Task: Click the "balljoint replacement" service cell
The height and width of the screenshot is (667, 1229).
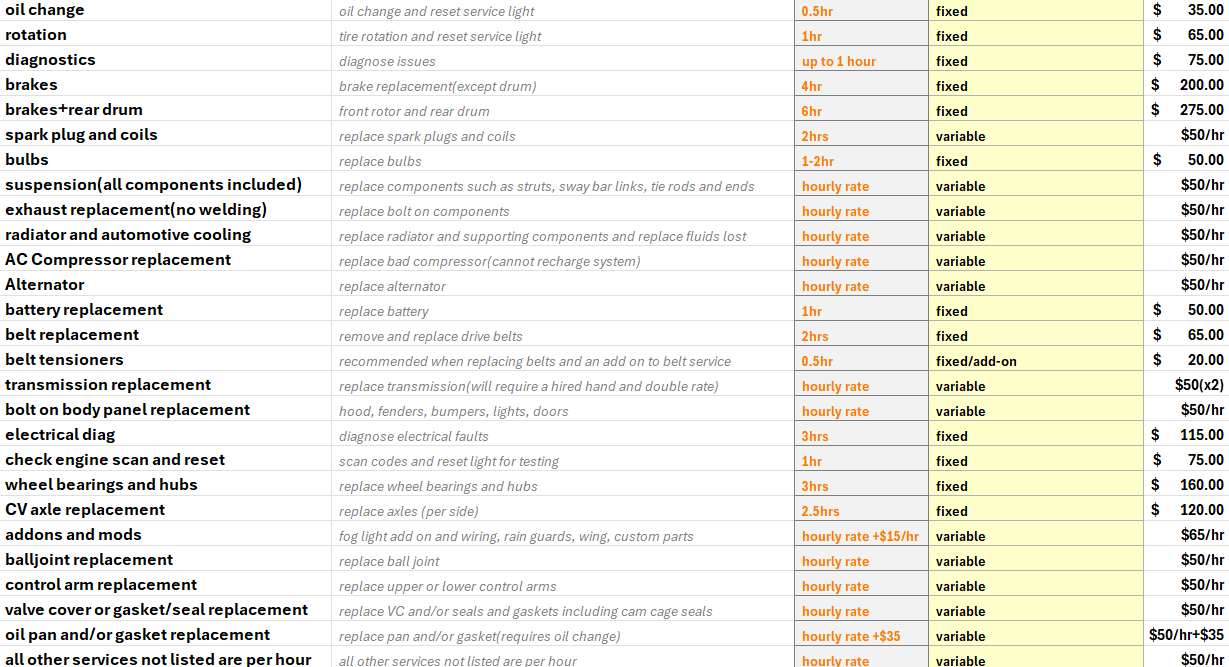Action: (x=165, y=559)
